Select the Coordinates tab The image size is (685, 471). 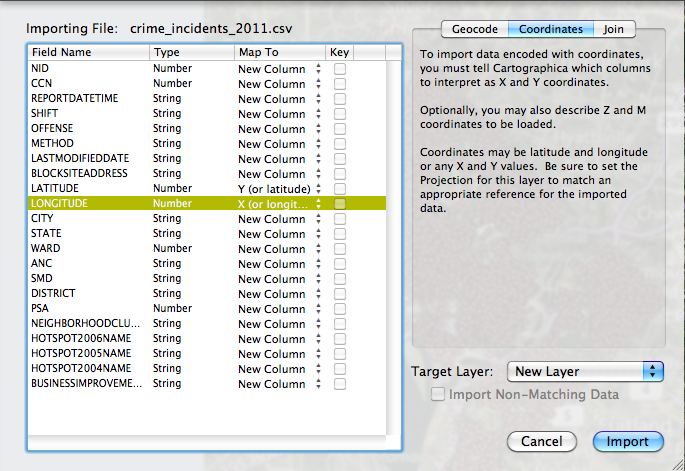tap(550, 30)
